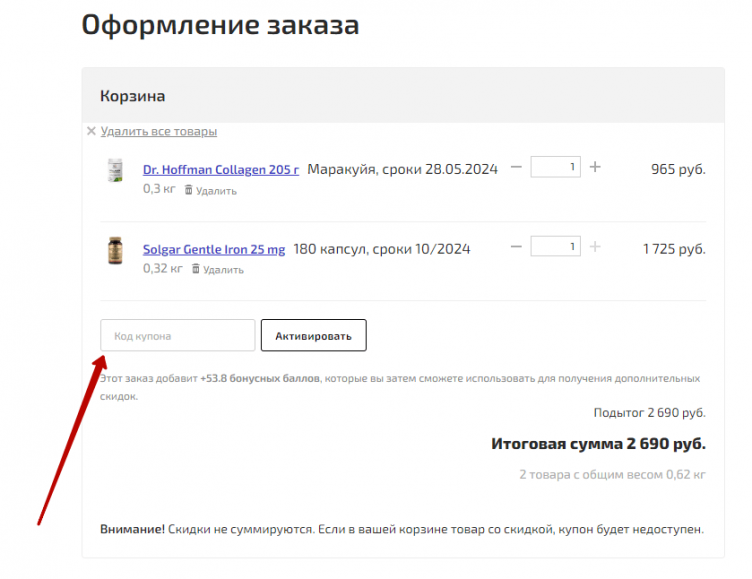Increase quantity of Dr. Hoffman Collagen with plus

(595, 167)
